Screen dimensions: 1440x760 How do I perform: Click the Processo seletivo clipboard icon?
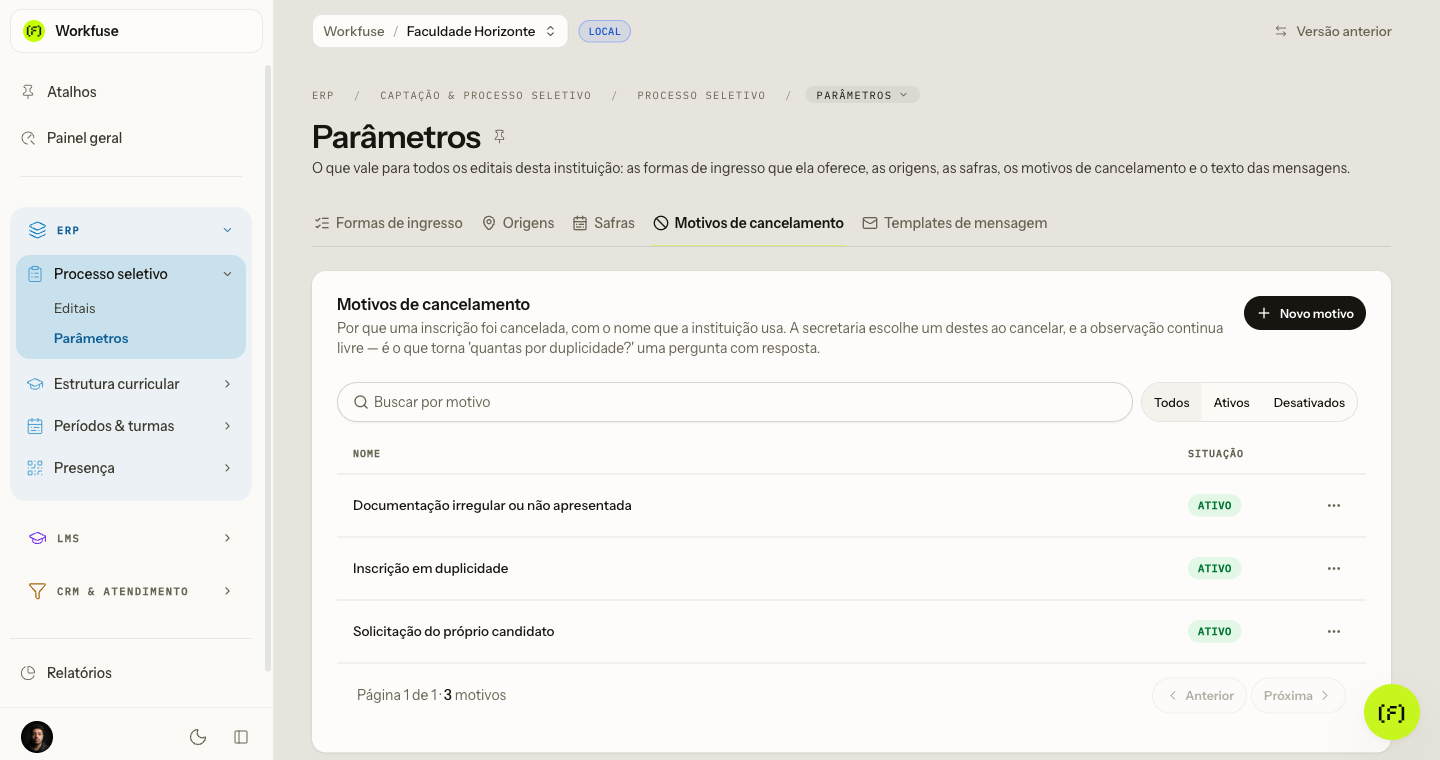click(x=35, y=274)
